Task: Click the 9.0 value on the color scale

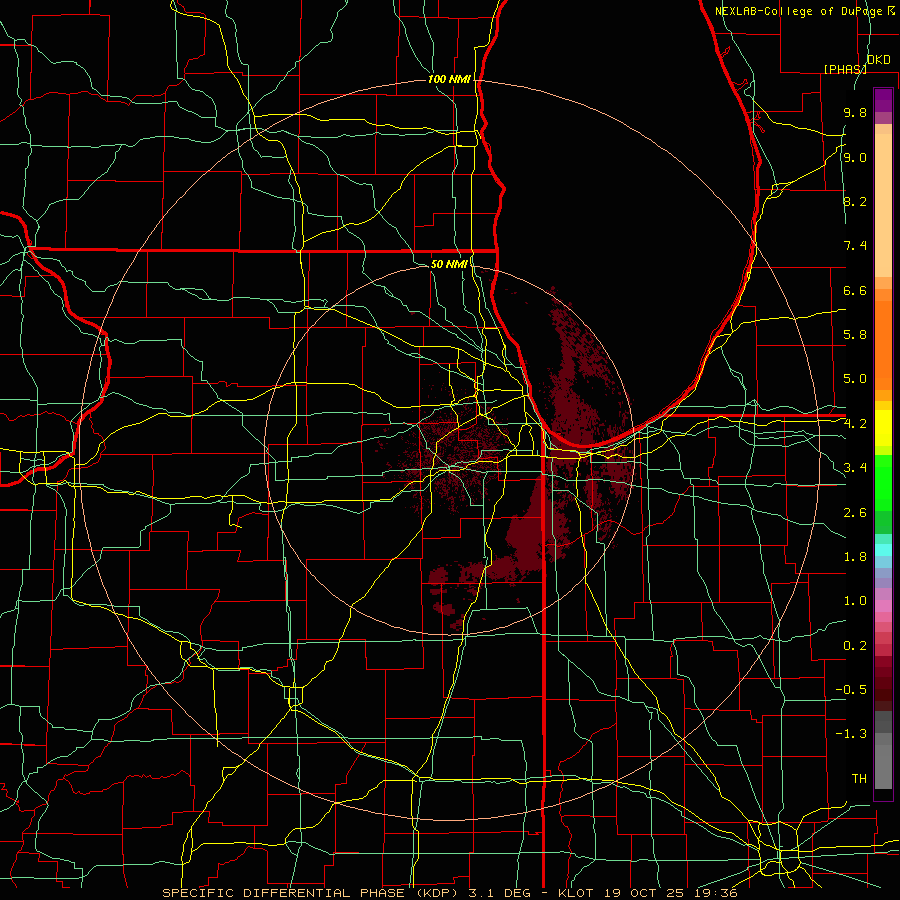Action: pyautogui.click(x=855, y=157)
